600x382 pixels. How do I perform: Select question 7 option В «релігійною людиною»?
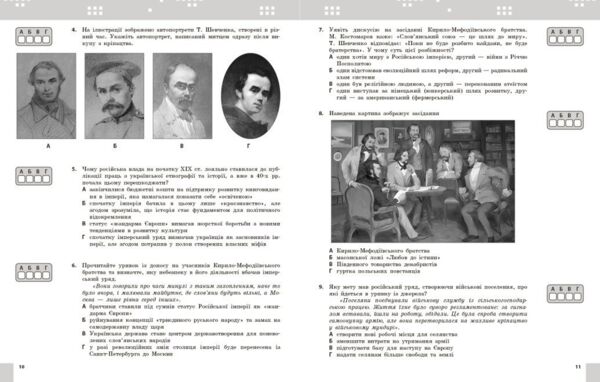pos(428,84)
